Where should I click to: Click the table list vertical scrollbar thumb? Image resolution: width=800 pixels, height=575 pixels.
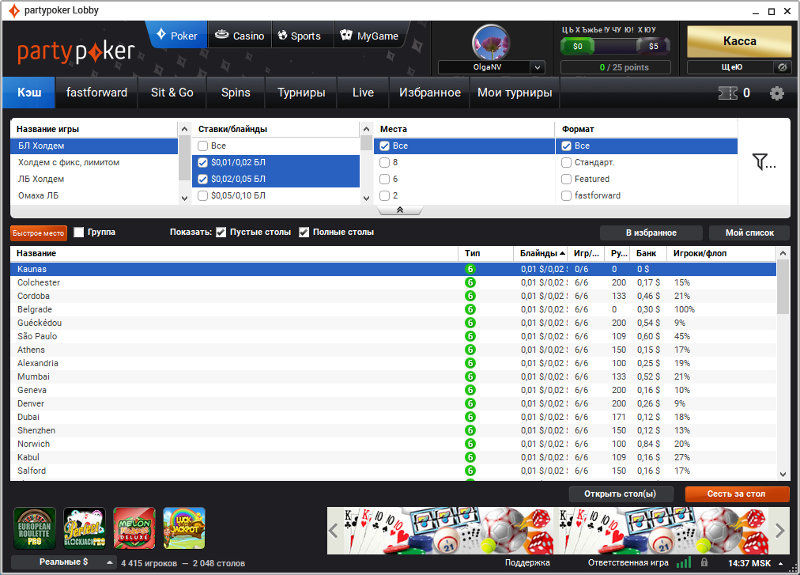783,287
